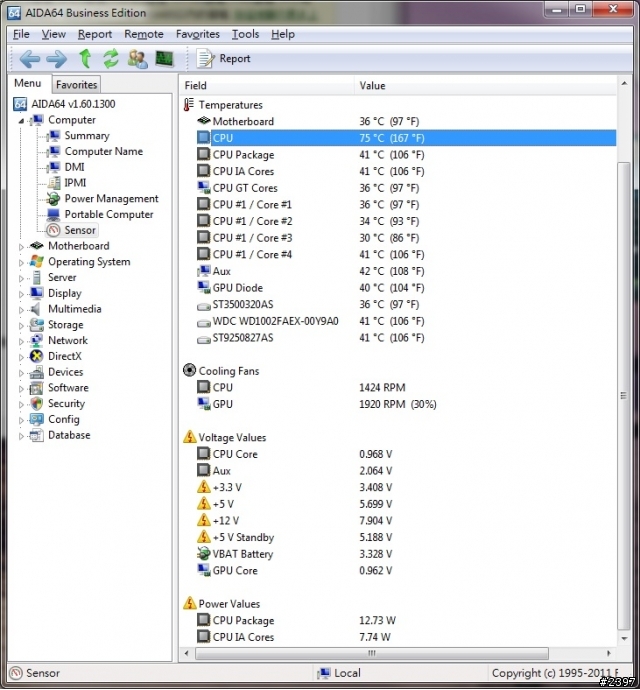Click the Report toolbar button label
This screenshot has height=690, width=640.
235,59
